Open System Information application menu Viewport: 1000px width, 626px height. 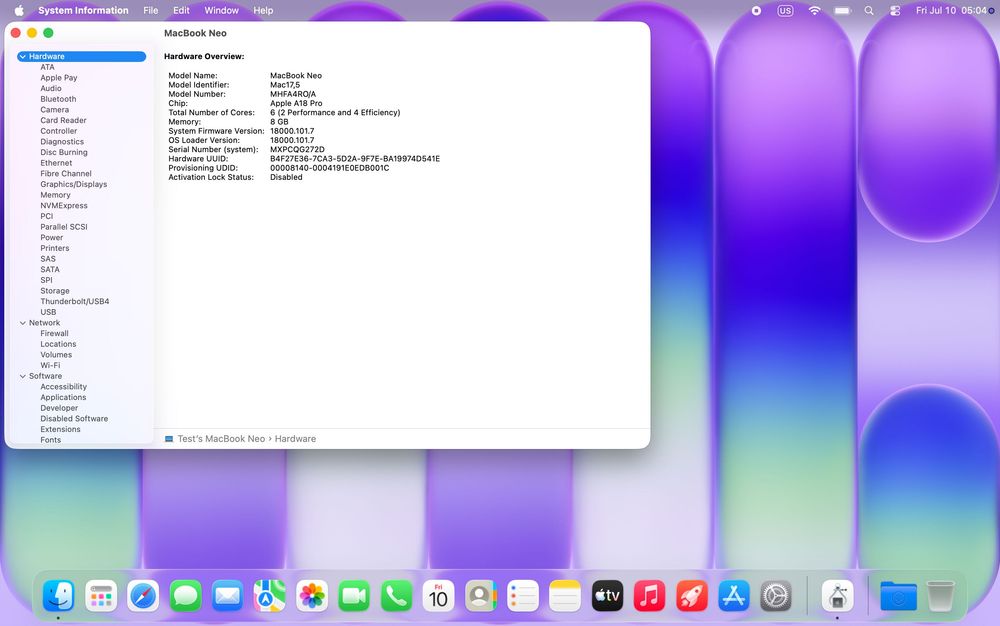point(83,10)
